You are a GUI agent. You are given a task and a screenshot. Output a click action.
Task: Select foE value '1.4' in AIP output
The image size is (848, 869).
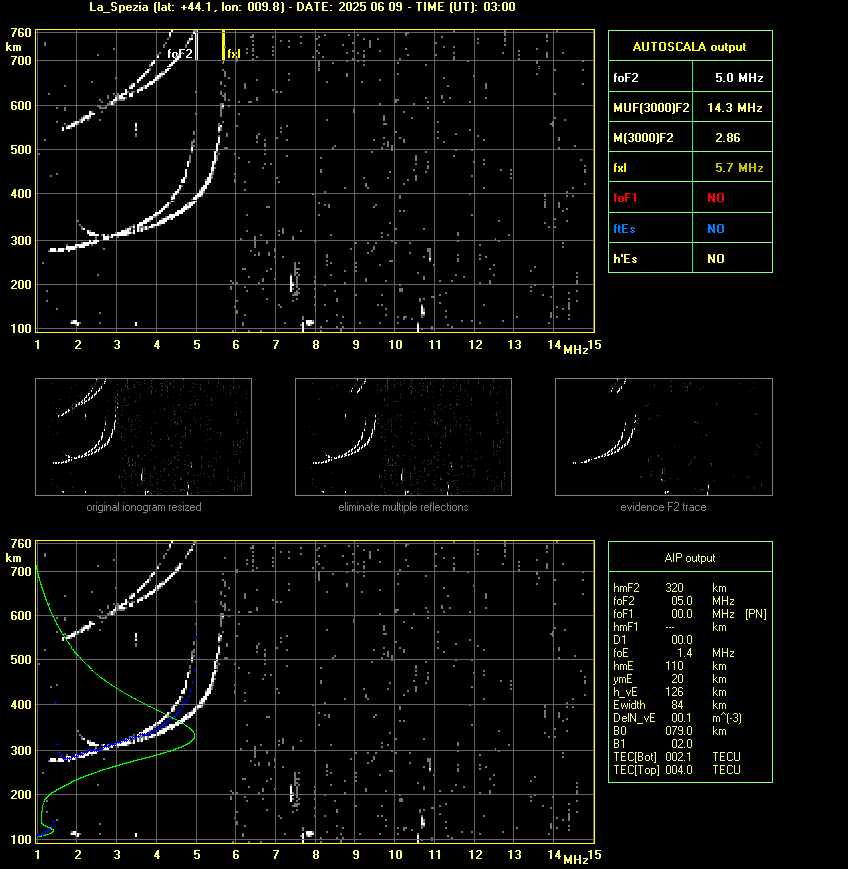[684, 653]
